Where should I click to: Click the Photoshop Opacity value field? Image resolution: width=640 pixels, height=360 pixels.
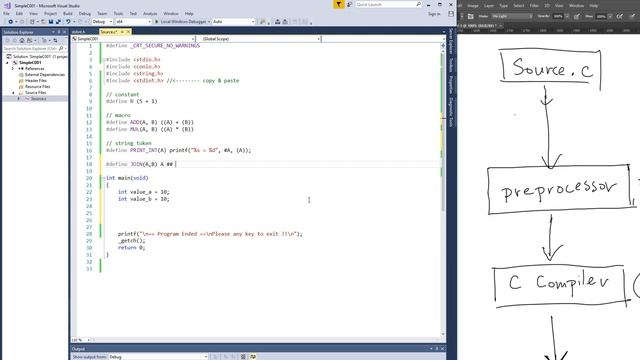coord(558,16)
